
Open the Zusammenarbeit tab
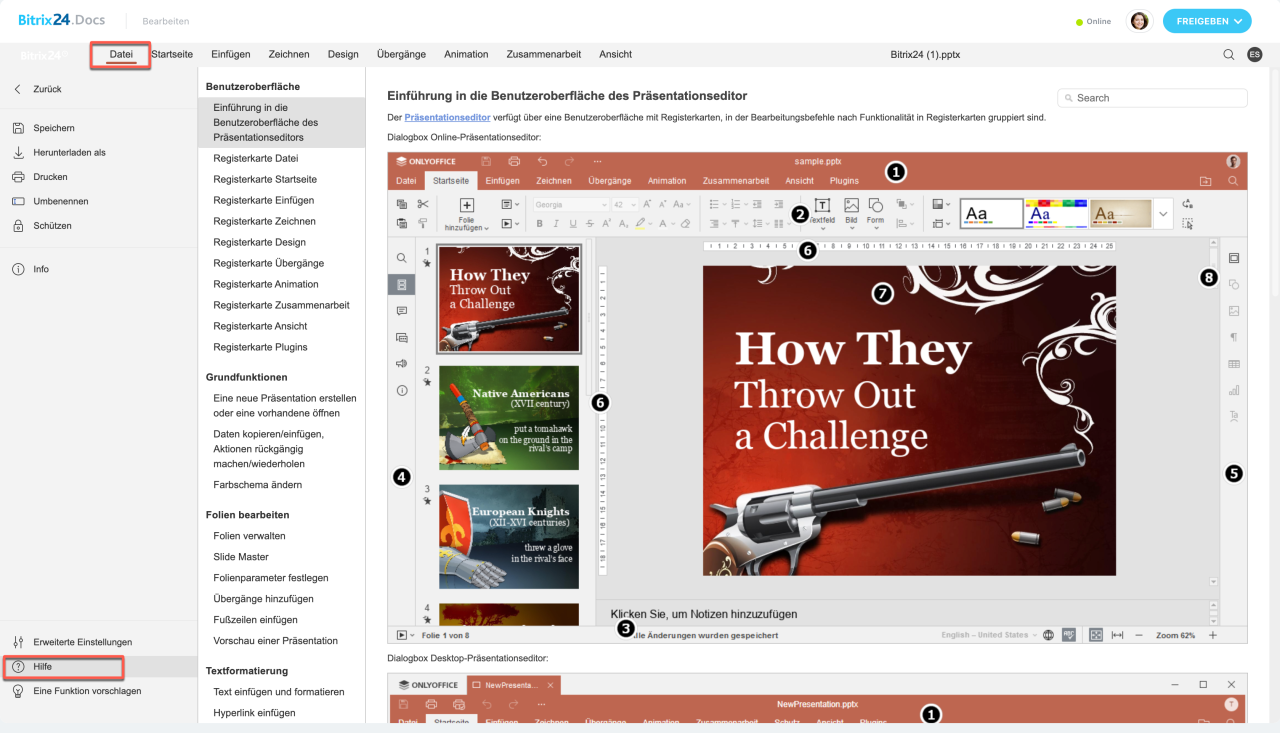(x=543, y=54)
